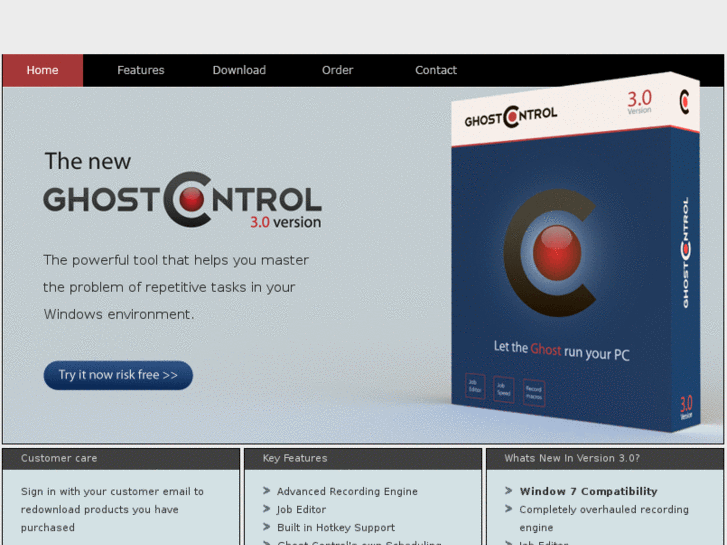
Task: Navigate to the Order page
Action: (x=338, y=70)
